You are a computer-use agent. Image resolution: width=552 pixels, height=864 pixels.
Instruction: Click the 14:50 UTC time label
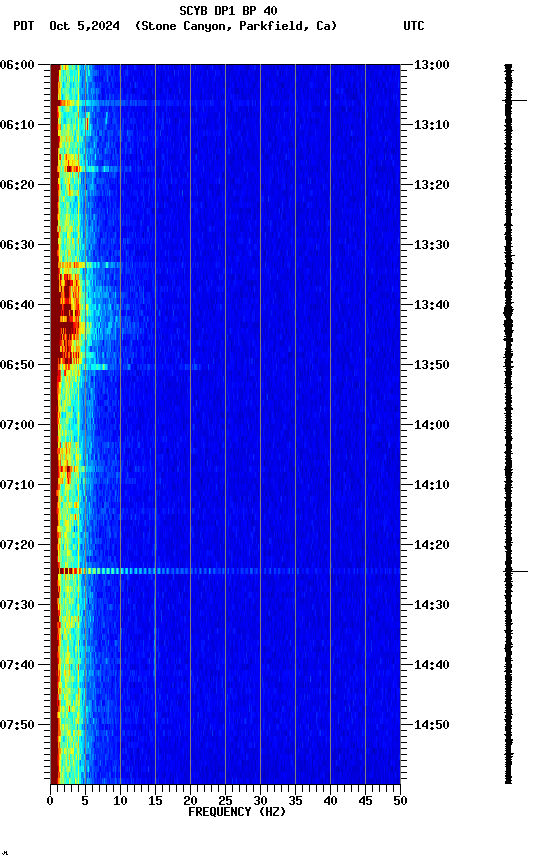coord(431,725)
